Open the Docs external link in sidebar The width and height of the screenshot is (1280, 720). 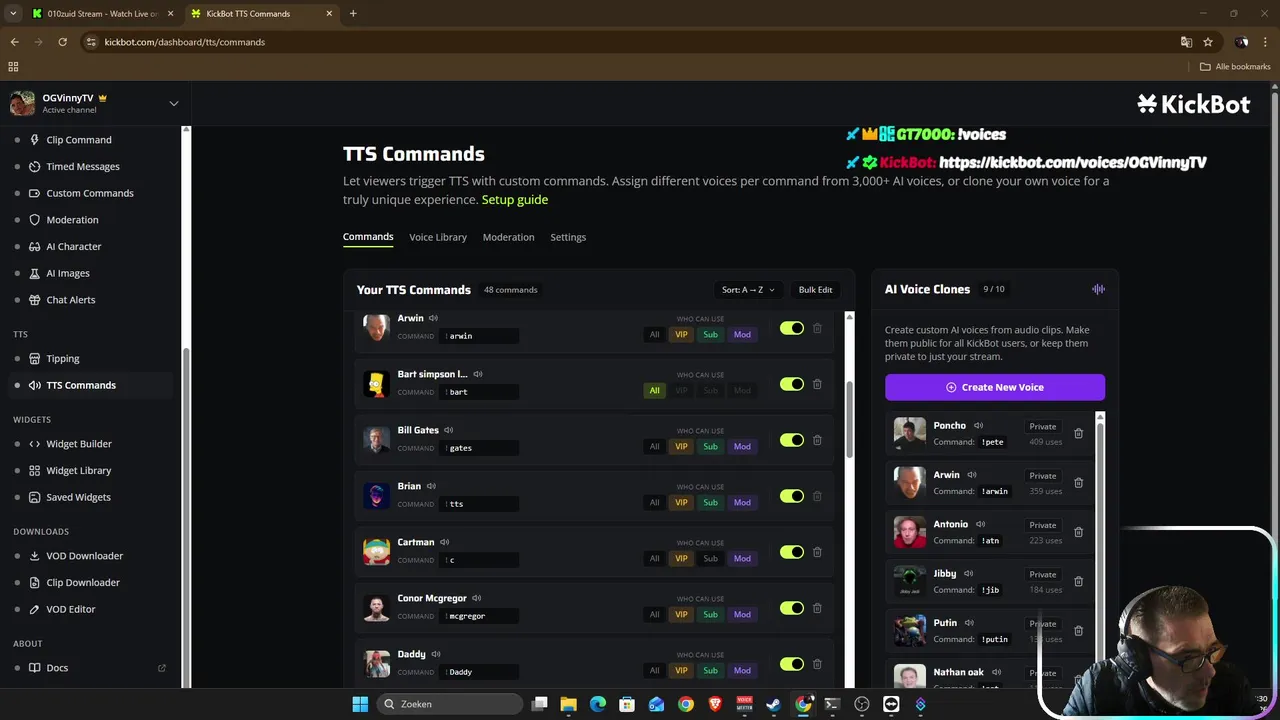[x=90, y=668]
